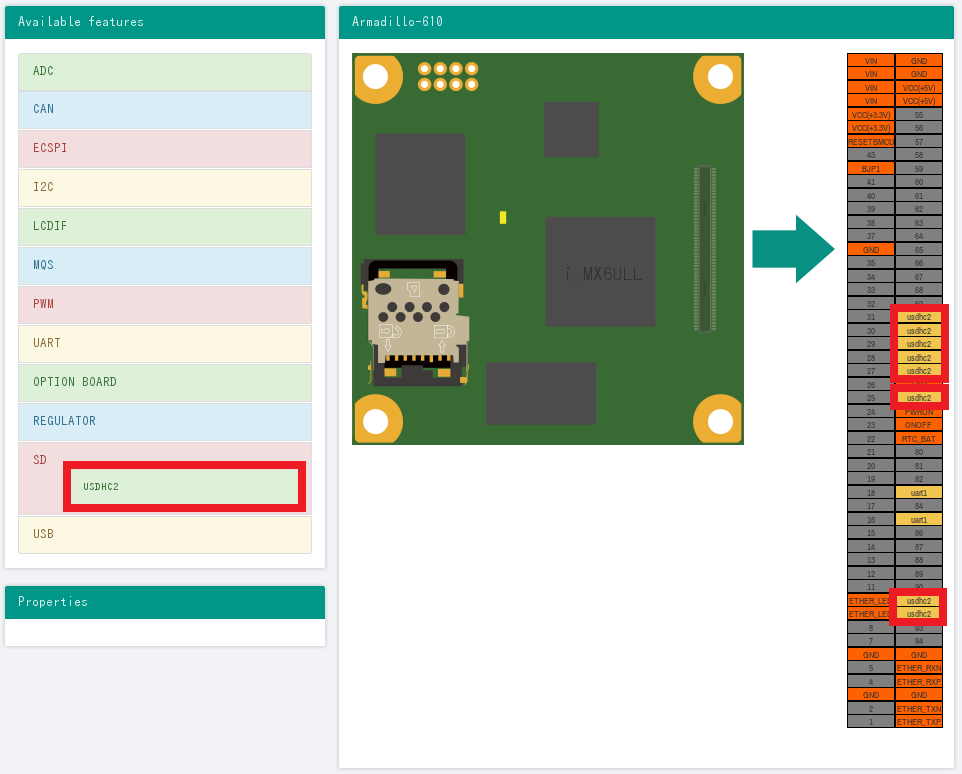Image resolution: width=962 pixels, height=774 pixels.
Task: Click the RESETBMCU pin cell
Action: [x=871, y=142]
